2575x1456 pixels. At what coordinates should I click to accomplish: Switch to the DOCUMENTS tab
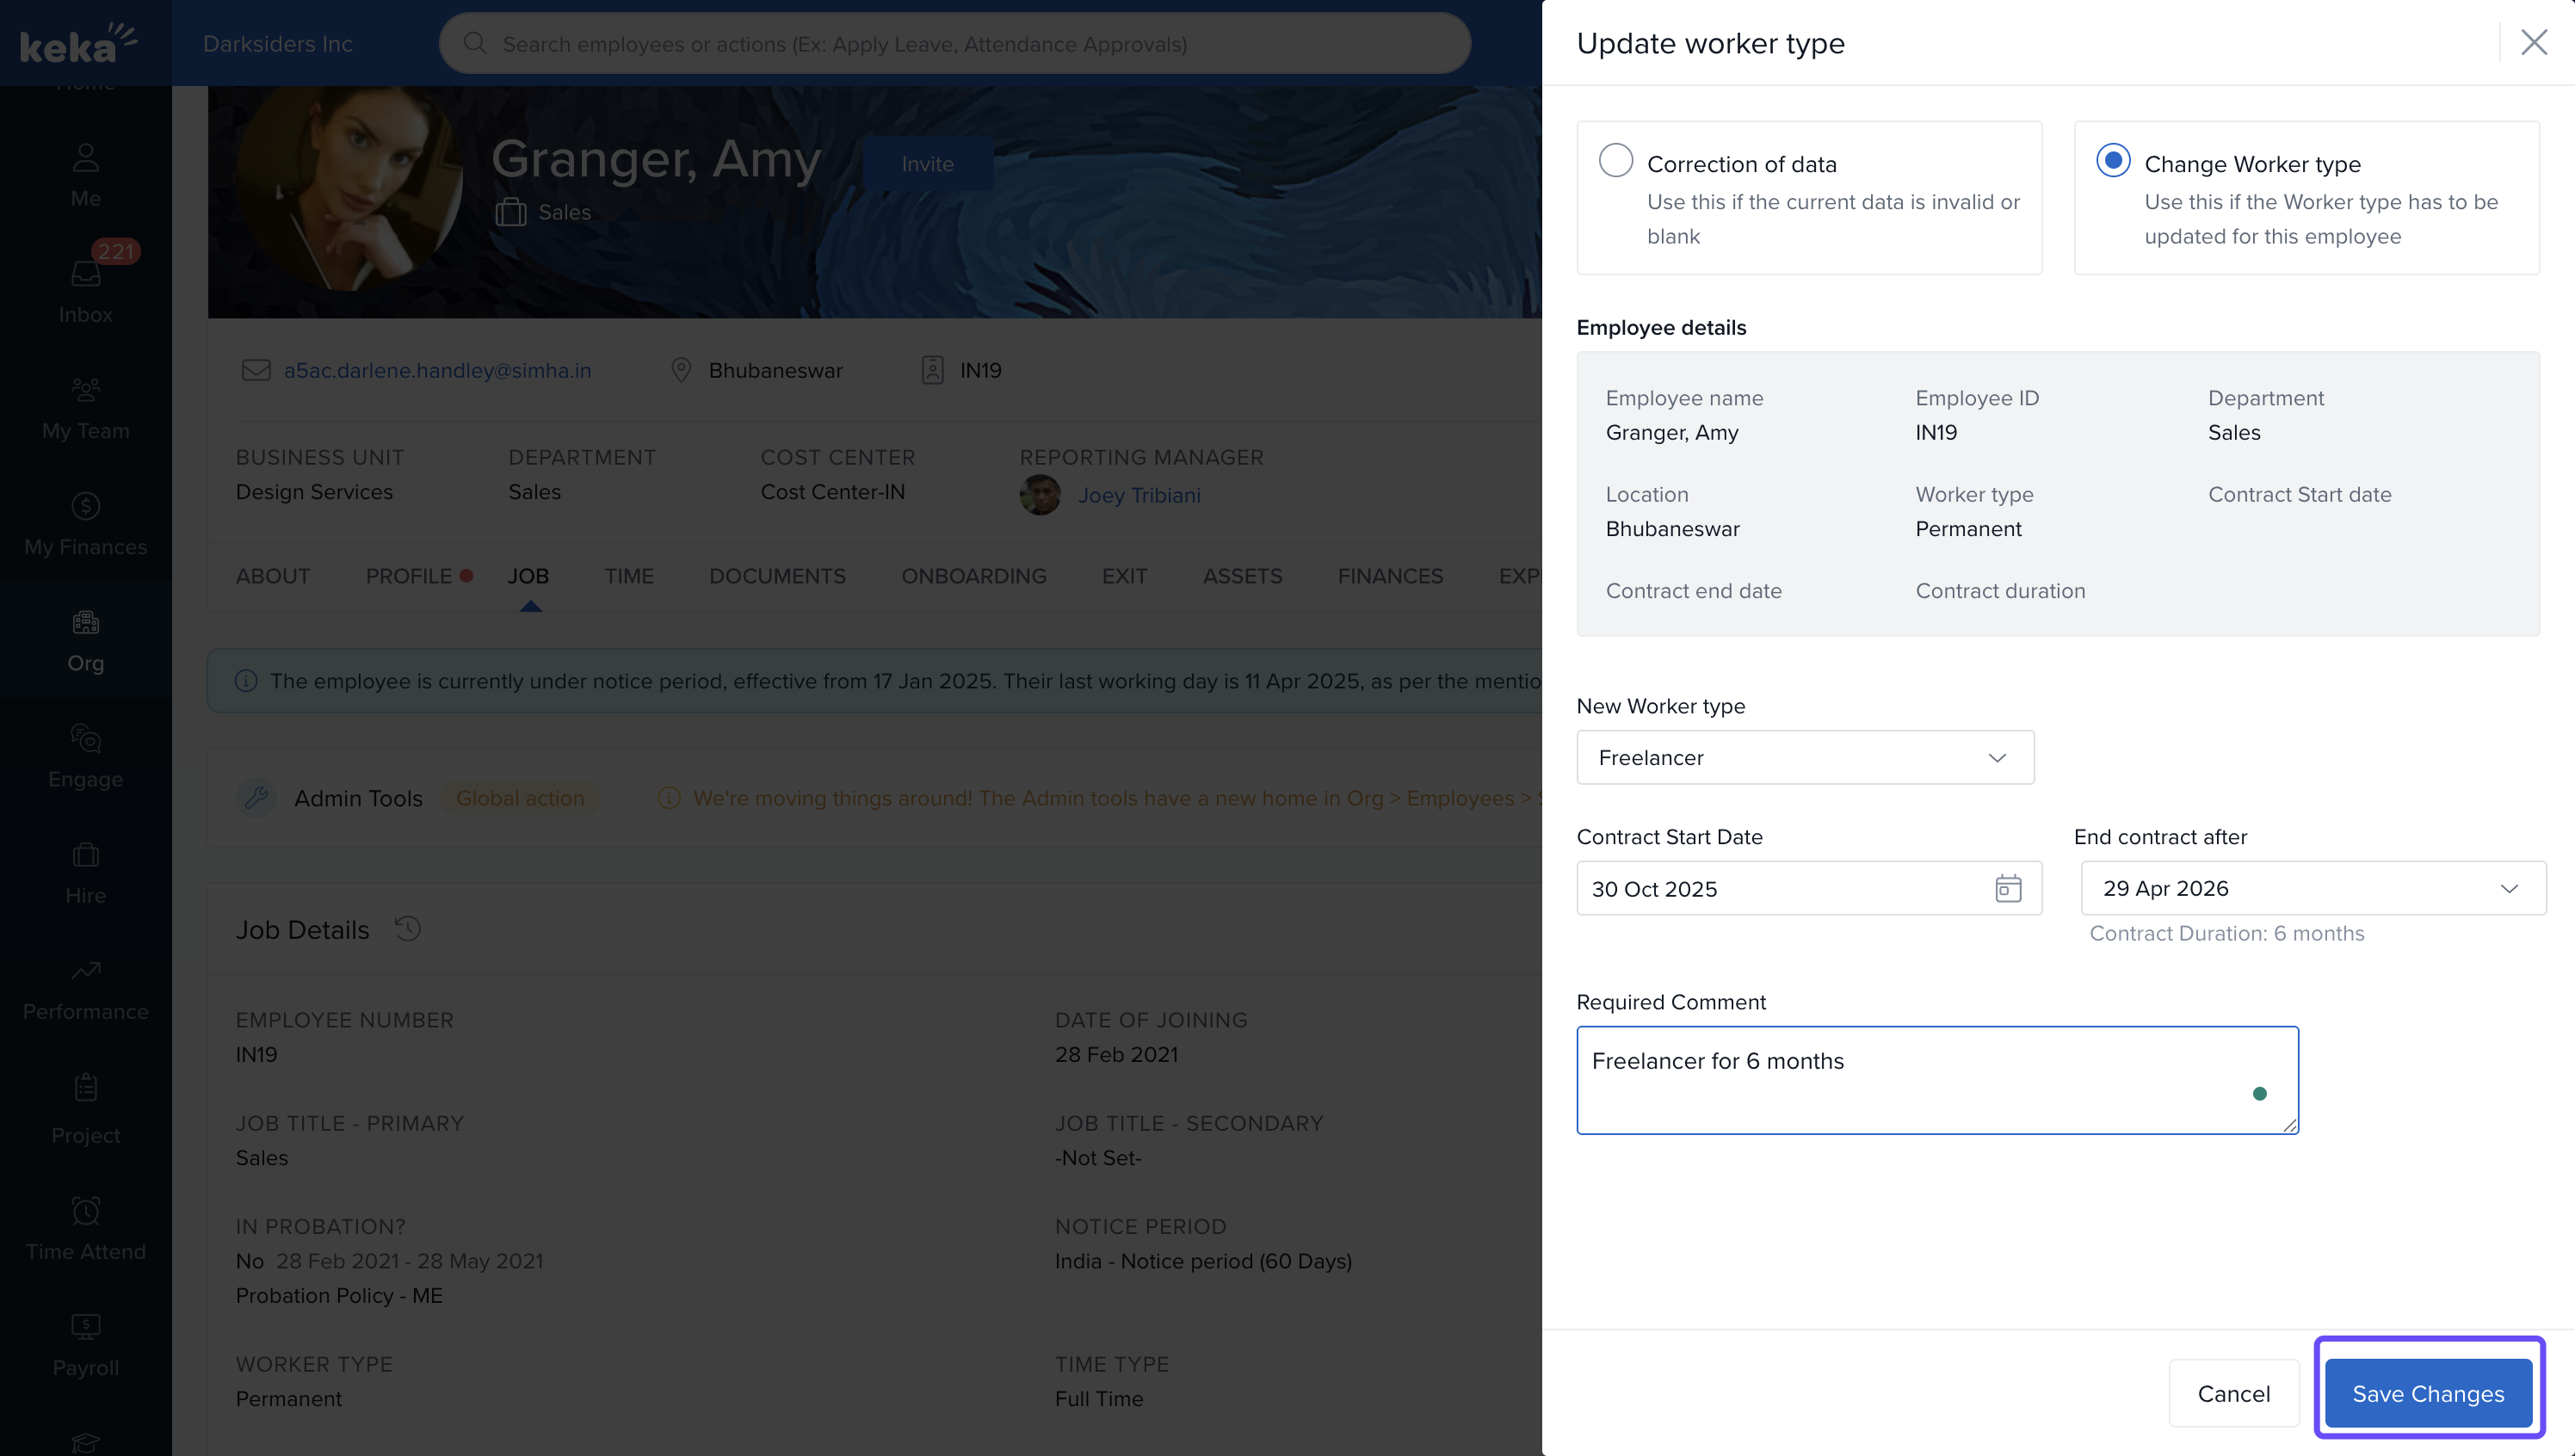click(x=776, y=576)
